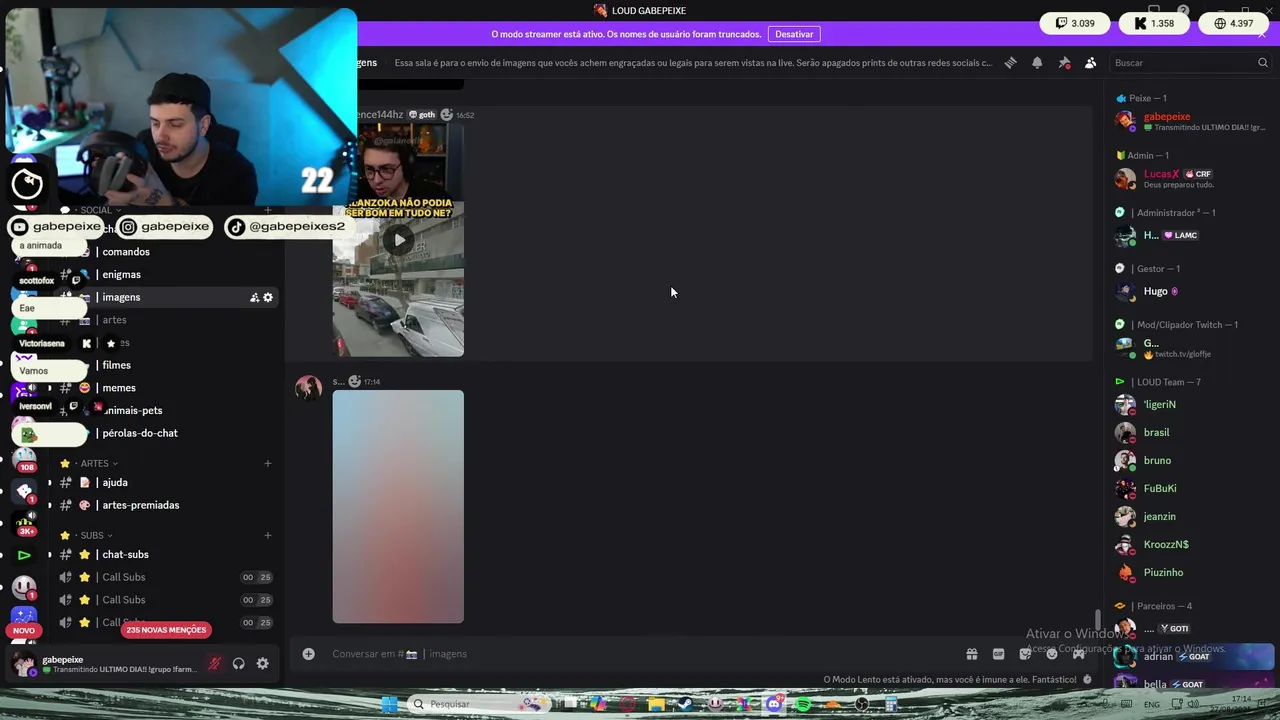Open the apps/game controller icon in message bar
Image resolution: width=1280 pixels, height=720 pixels.
(1079, 654)
